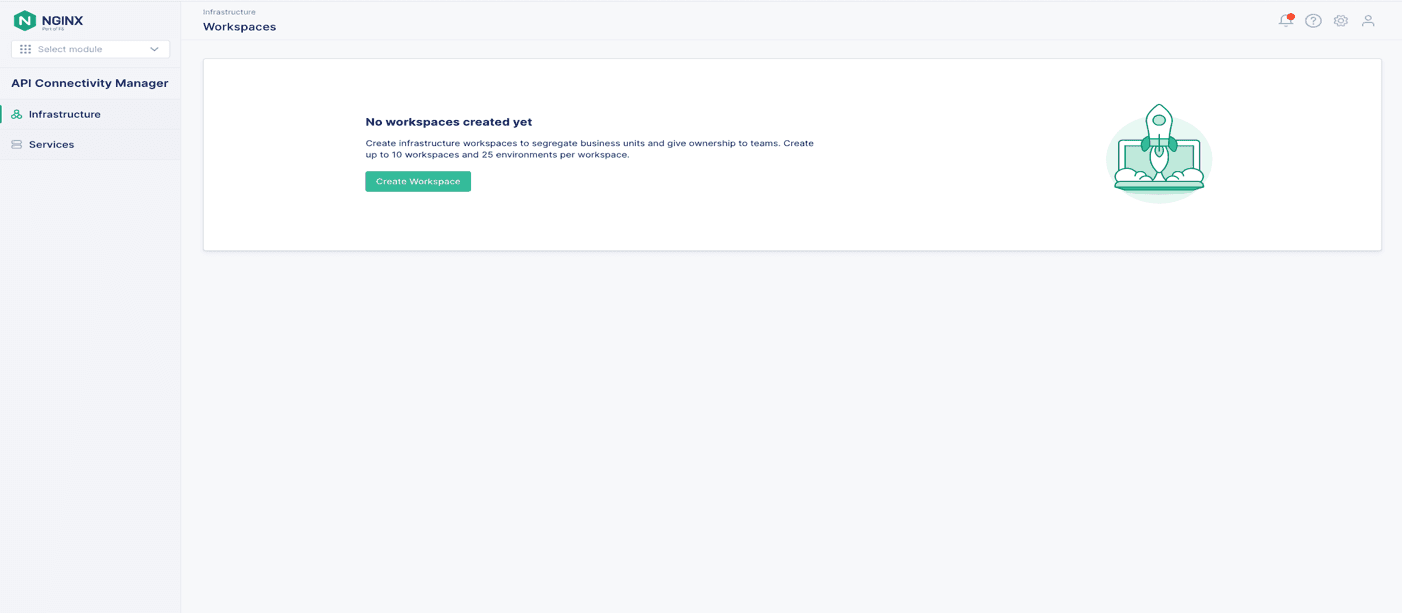The height and width of the screenshot is (613, 1402).
Task: Click the 'Select module' placeholder text
Action: (70, 49)
